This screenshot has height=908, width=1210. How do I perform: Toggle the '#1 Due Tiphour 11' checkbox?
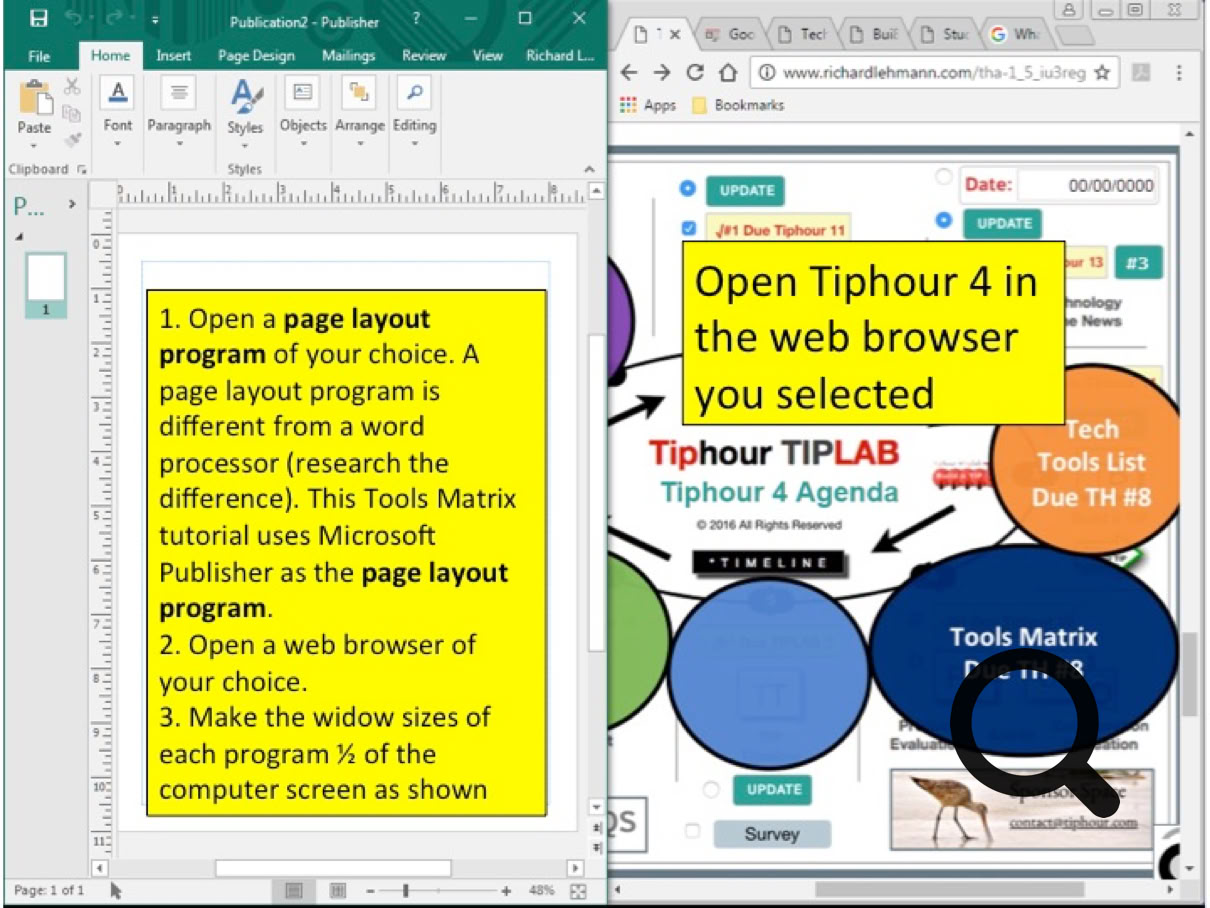tap(688, 229)
